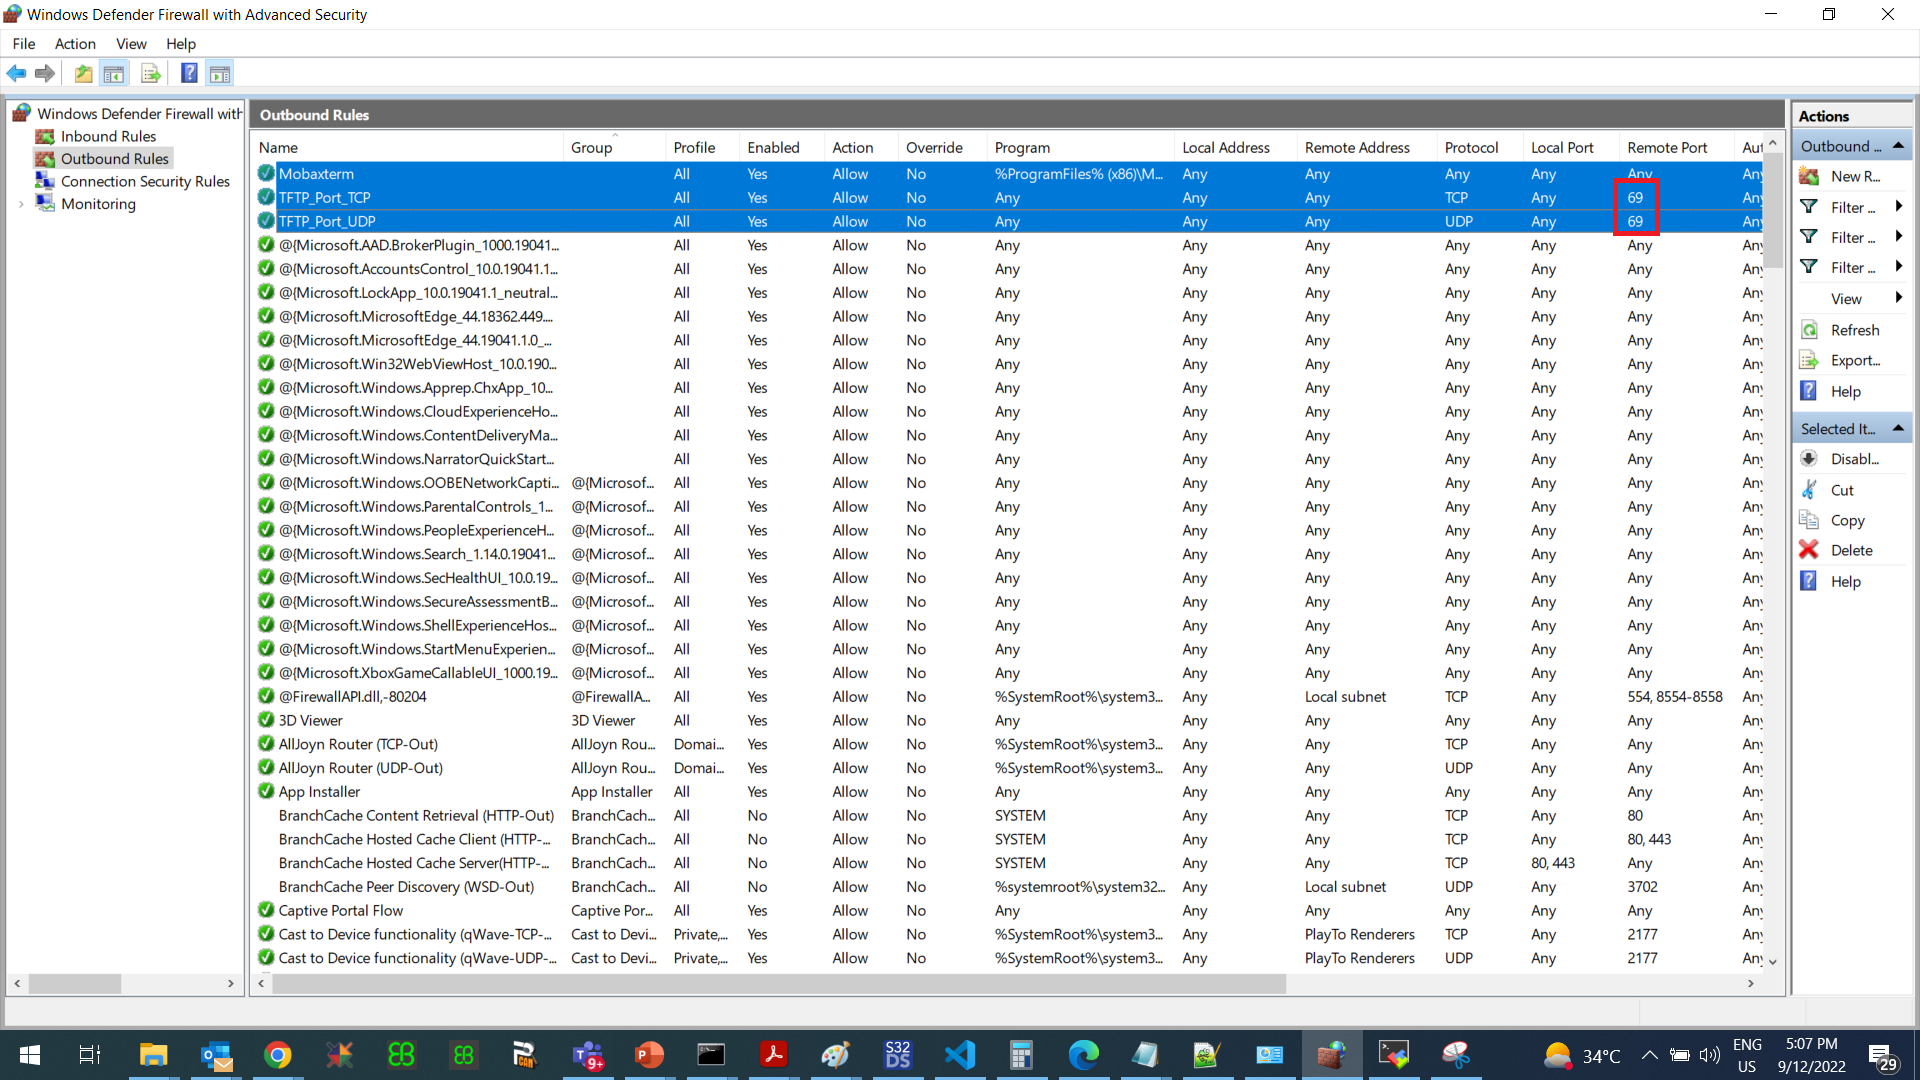The image size is (1920, 1080).
Task: Toggle Show/Hide Action Pane toolbar icon
Action: point(220,73)
